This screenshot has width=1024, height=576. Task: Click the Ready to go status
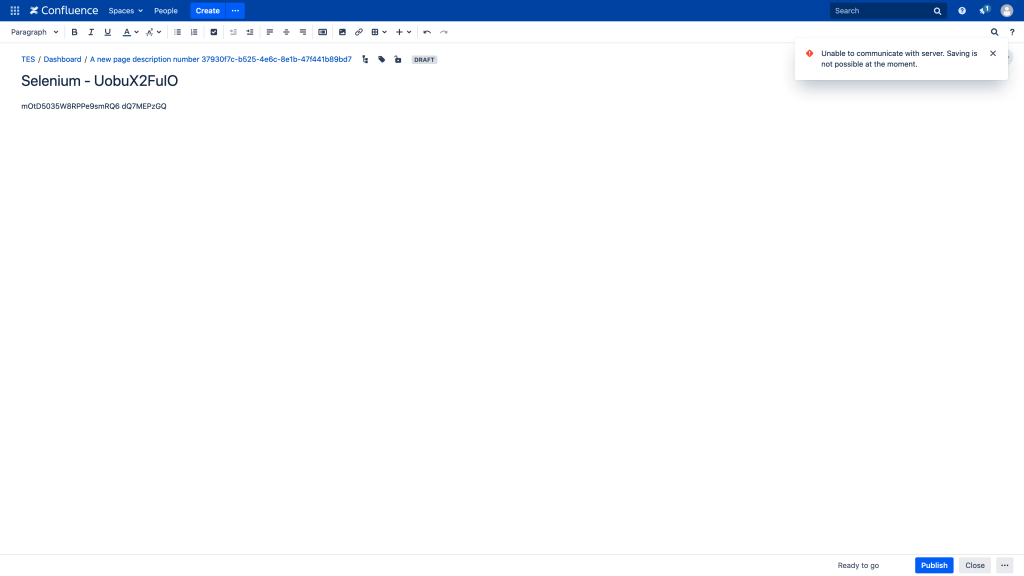[x=858, y=566]
